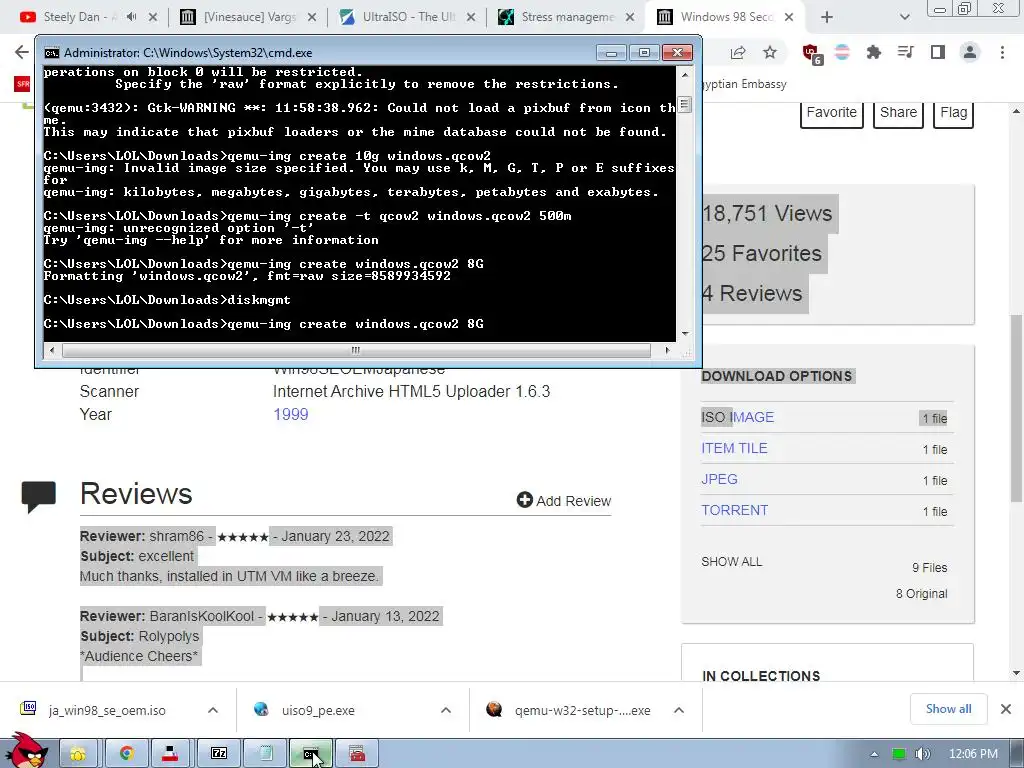The height and width of the screenshot is (768, 1024).
Task: Show hidden system tray icons
Action: [874, 754]
